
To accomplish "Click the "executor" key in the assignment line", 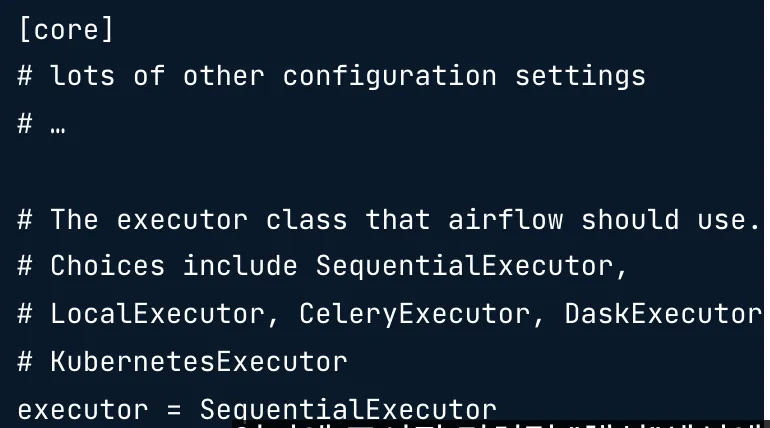I will pos(83,410).
